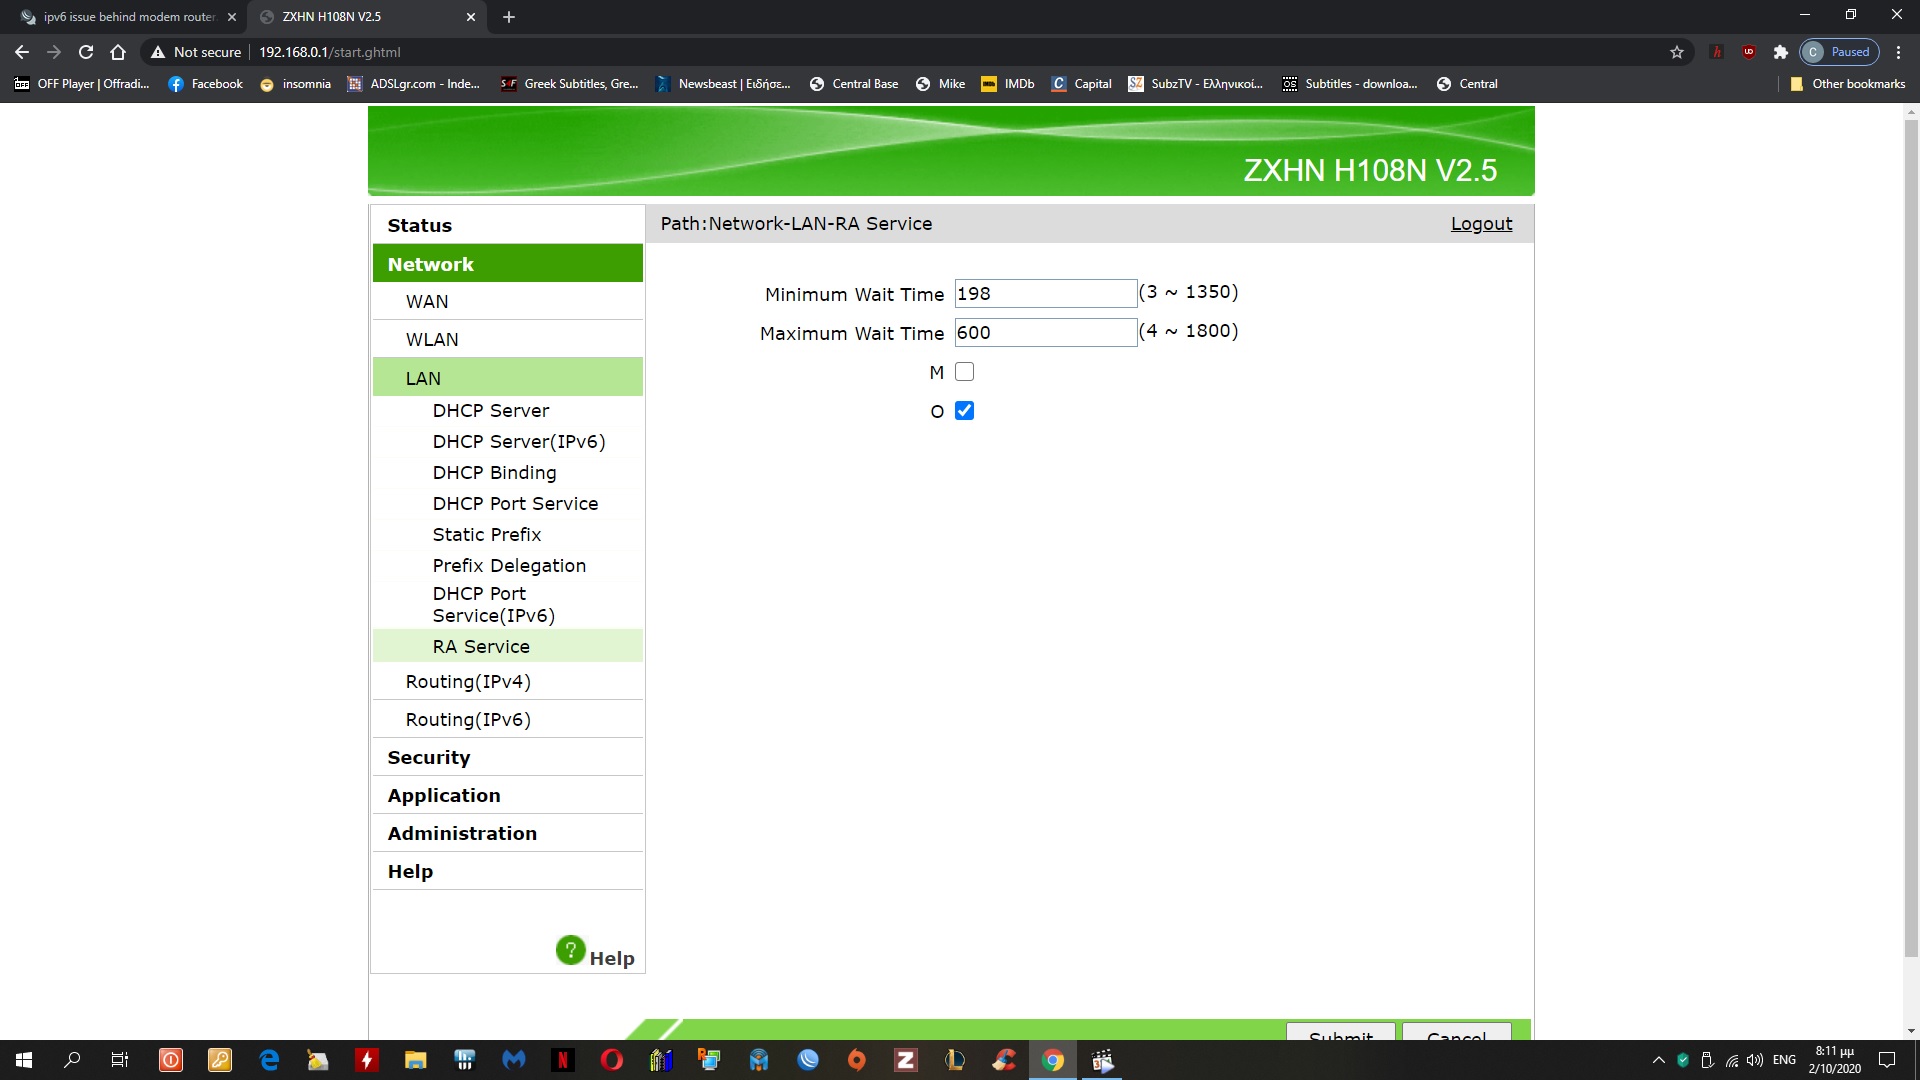This screenshot has width=1920, height=1080.
Task: Bookmark this page with the star icon
Action: 1677,52
